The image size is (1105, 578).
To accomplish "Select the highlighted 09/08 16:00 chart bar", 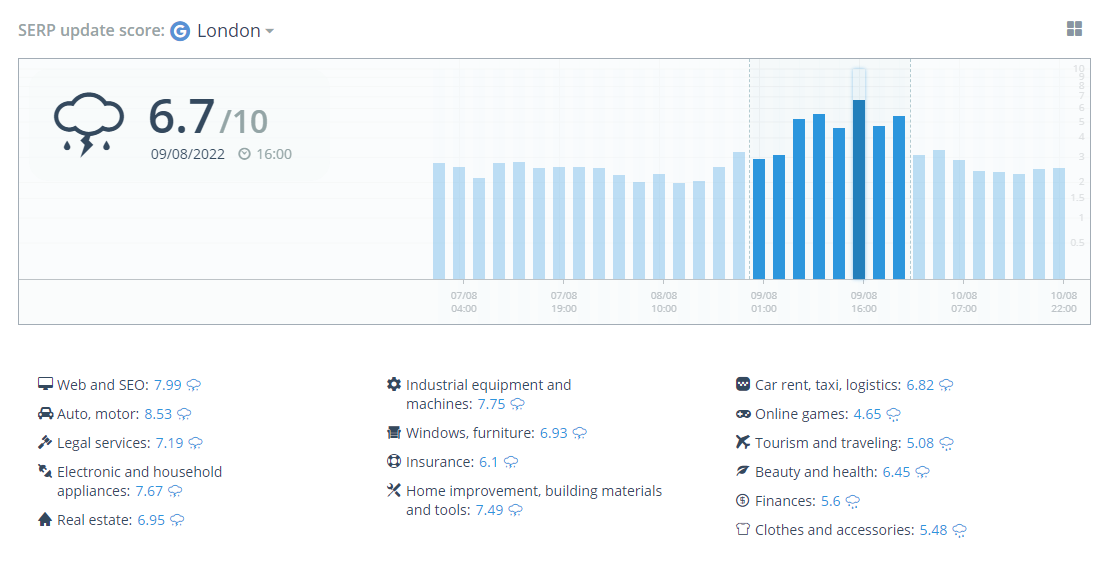I will (859, 190).
